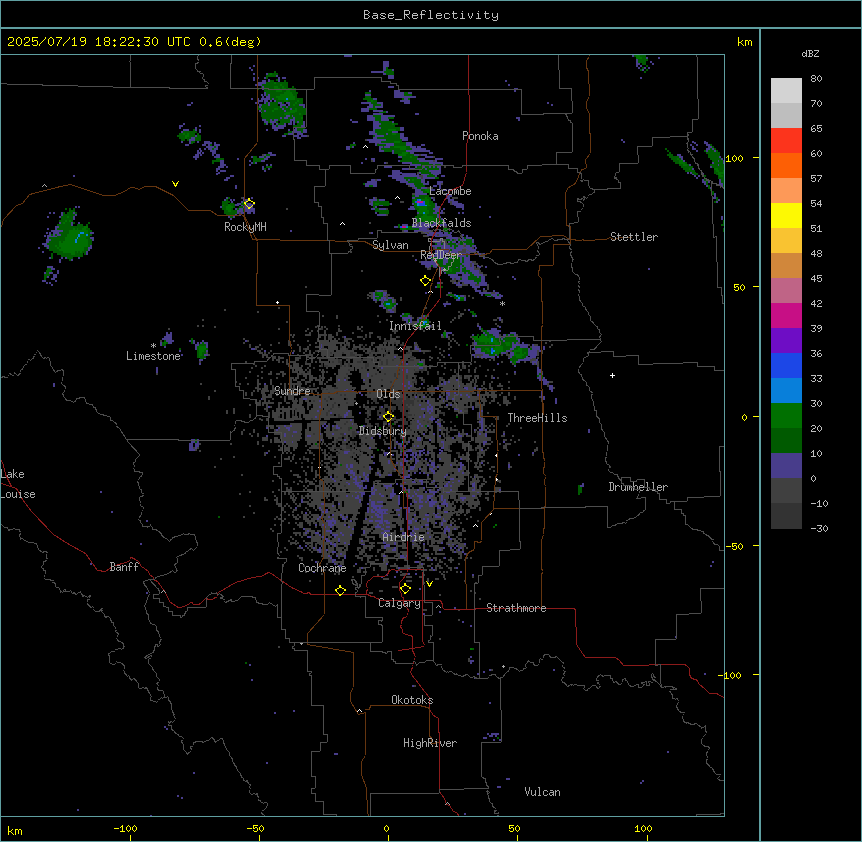
Task: Click the yellow V marker northwest of RockyMH
Action: click(175, 184)
